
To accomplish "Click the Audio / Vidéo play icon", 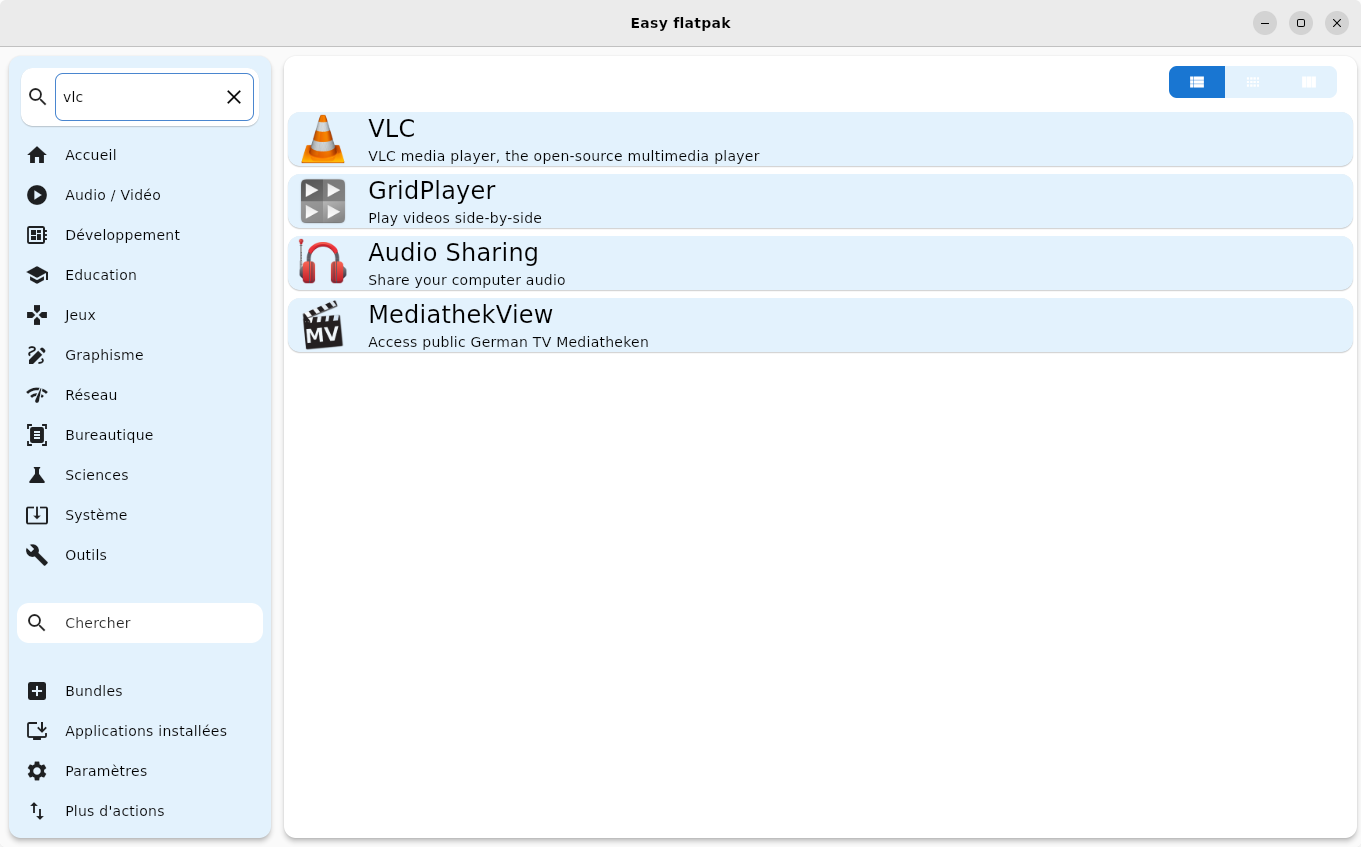I will coord(37,195).
